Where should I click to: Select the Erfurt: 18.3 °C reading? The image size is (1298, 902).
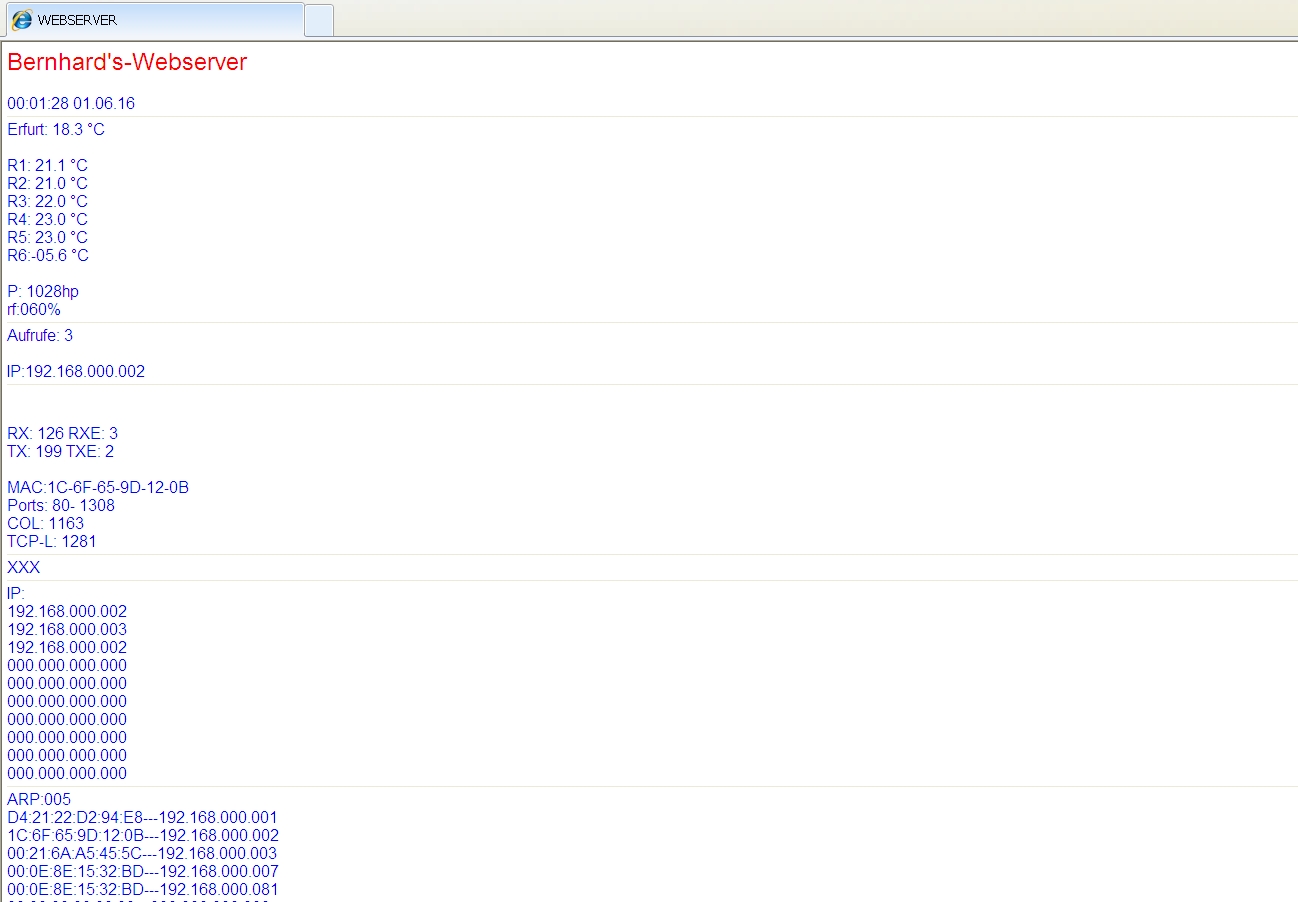56,129
